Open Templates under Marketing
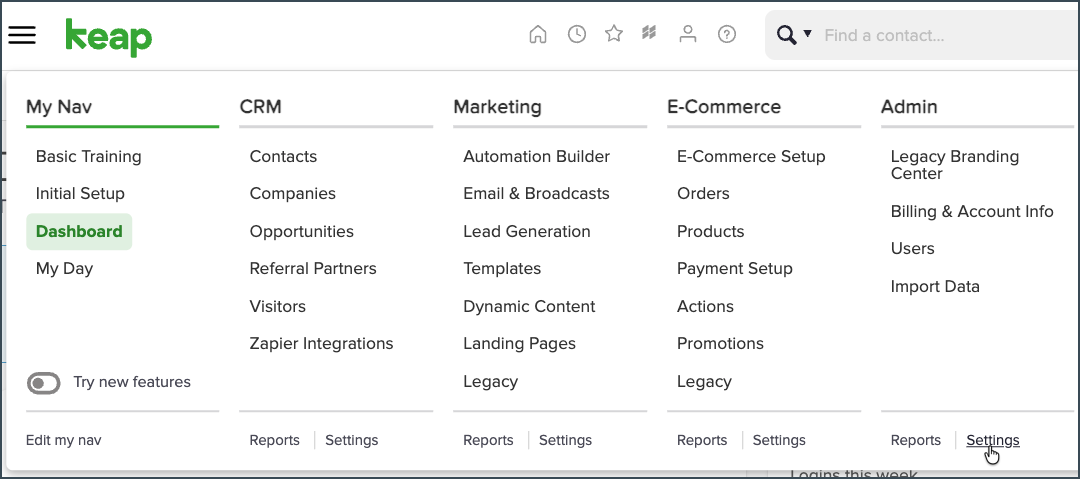The width and height of the screenshot is (1080, 479). (502, 269)
